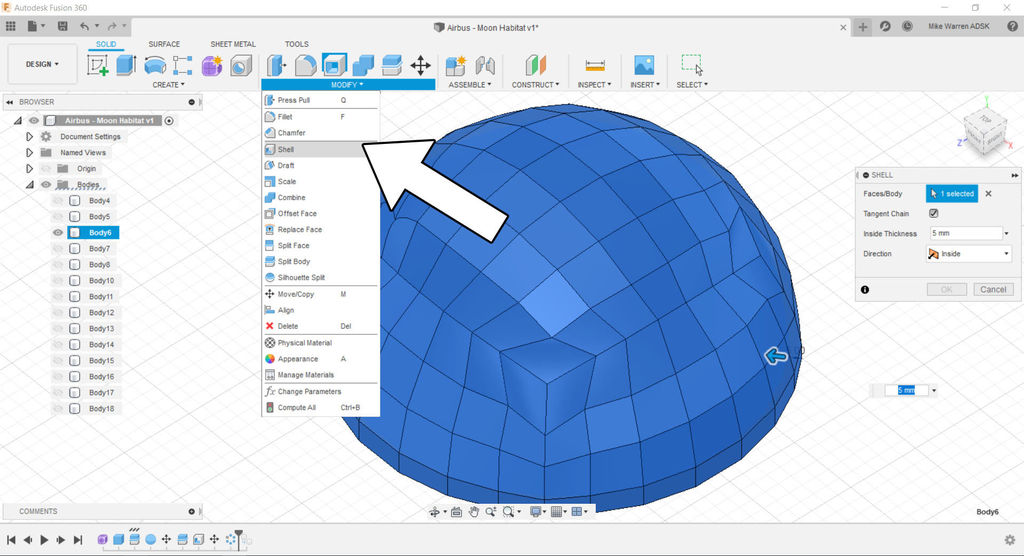Select the Extrude tool
The image size is (1024, 556).
pyautogui.click(x=126, y=65)
